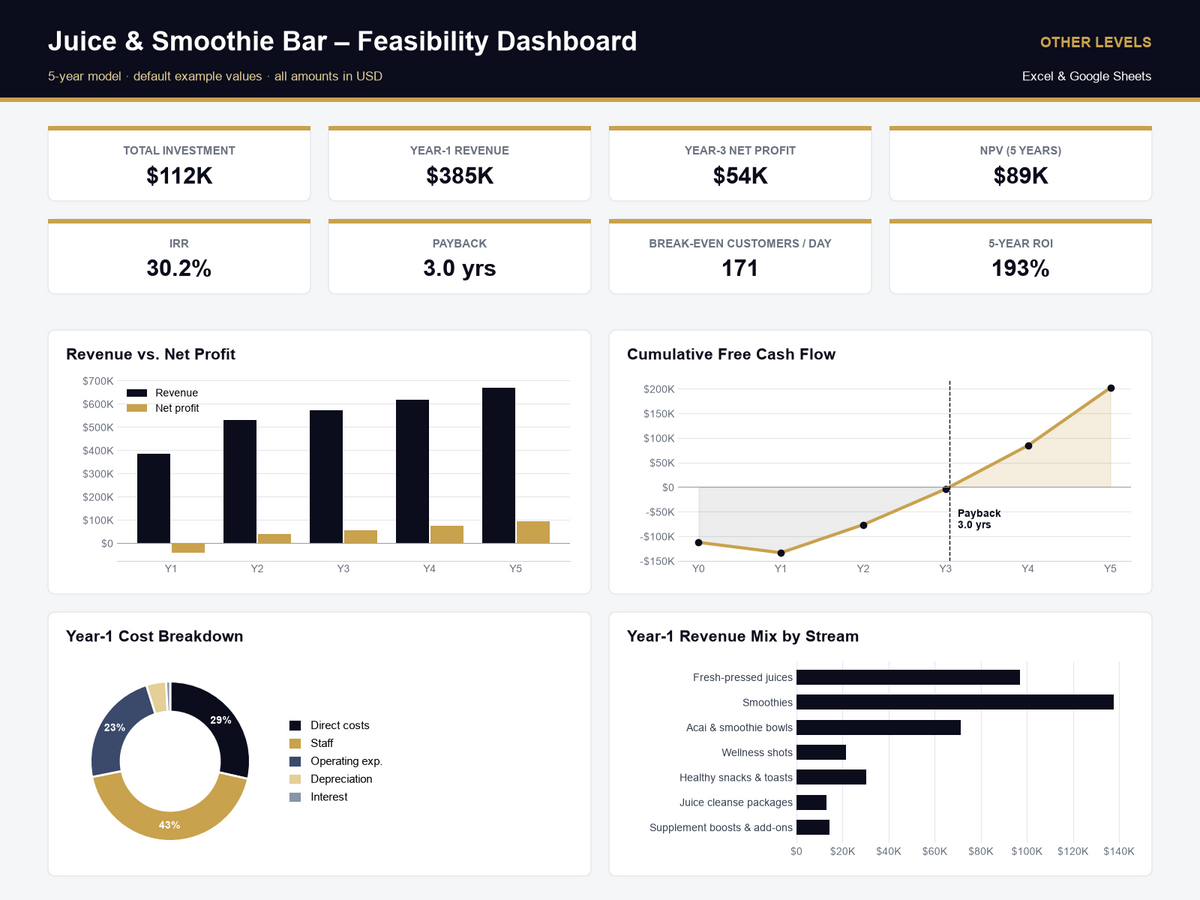The height and width of the screenshot is (900, 1200).
Task: Click the Juice cleanse packages bar
Action: click(811, 802)
